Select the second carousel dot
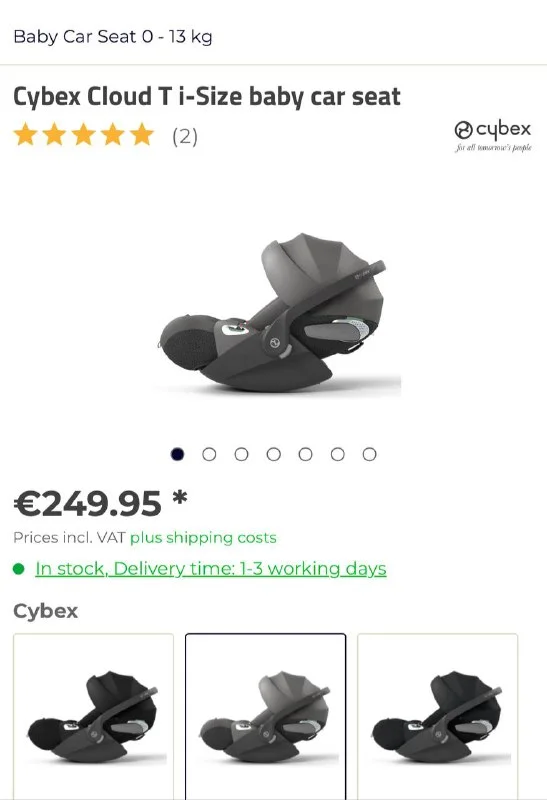 tap(209, 454)
